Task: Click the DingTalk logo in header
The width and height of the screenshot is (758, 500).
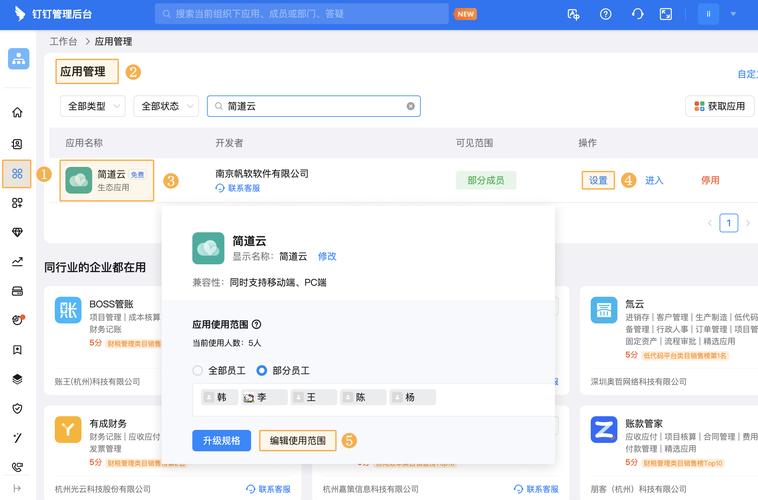Action: (x=19, y=14)
